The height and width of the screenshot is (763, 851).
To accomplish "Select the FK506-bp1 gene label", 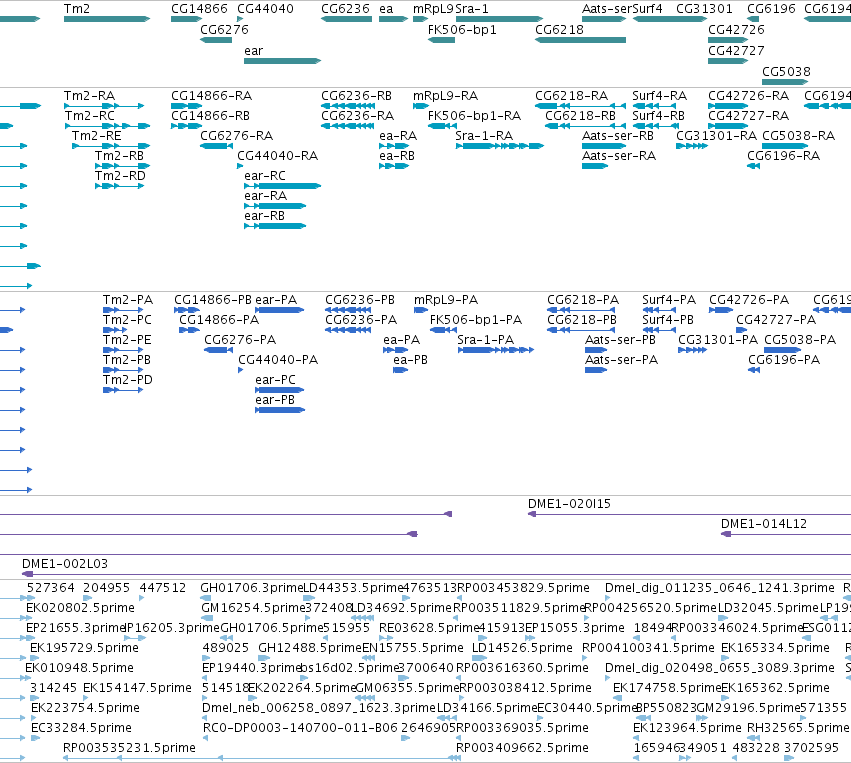I will (462, 29).
